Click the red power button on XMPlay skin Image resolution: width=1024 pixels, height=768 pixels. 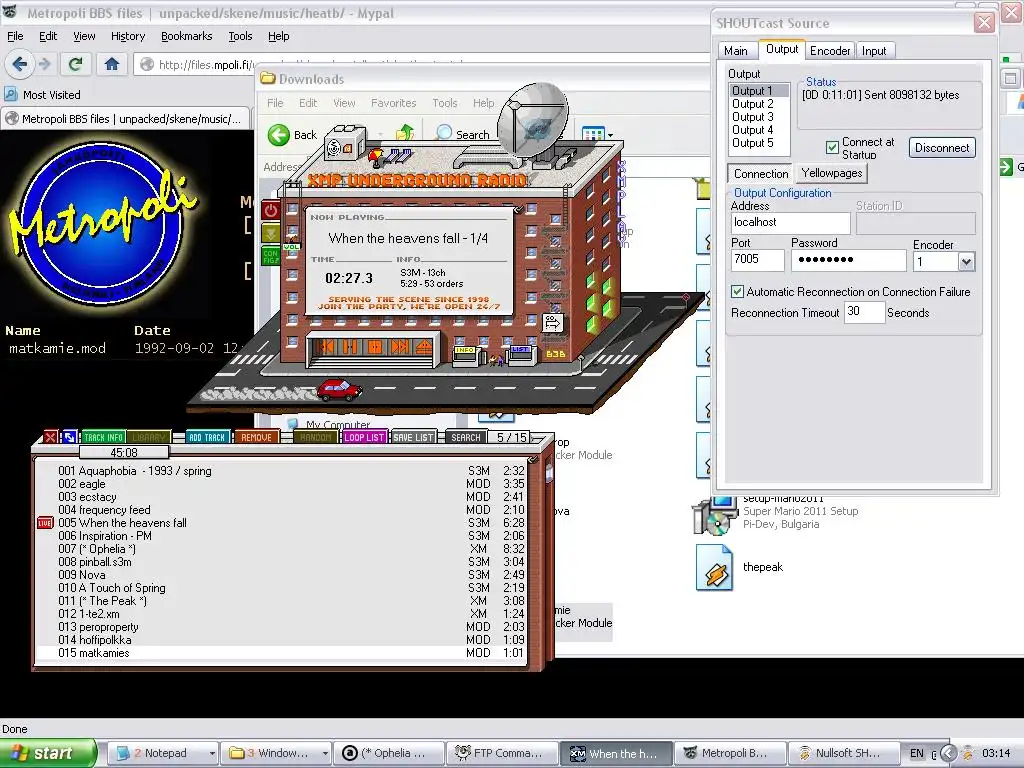tap(271, 210)
